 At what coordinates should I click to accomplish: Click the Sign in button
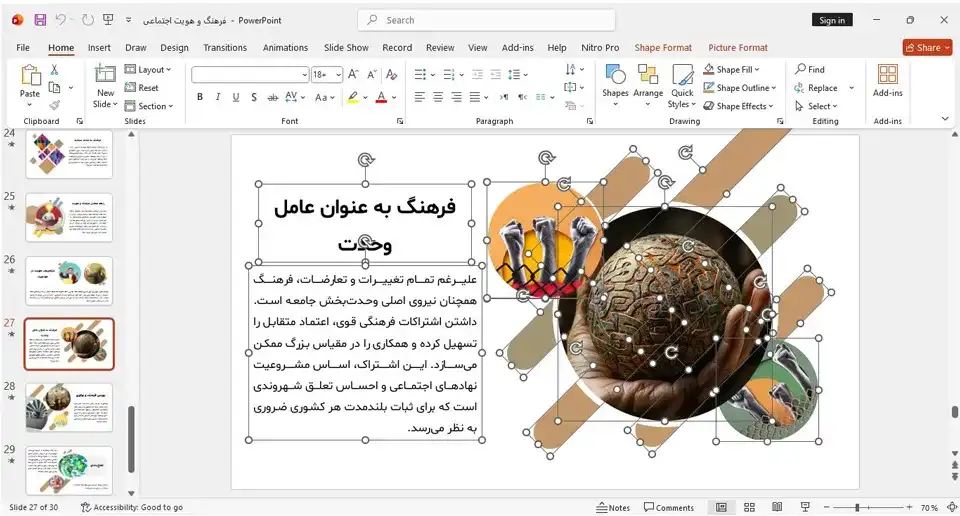(832, 20)
